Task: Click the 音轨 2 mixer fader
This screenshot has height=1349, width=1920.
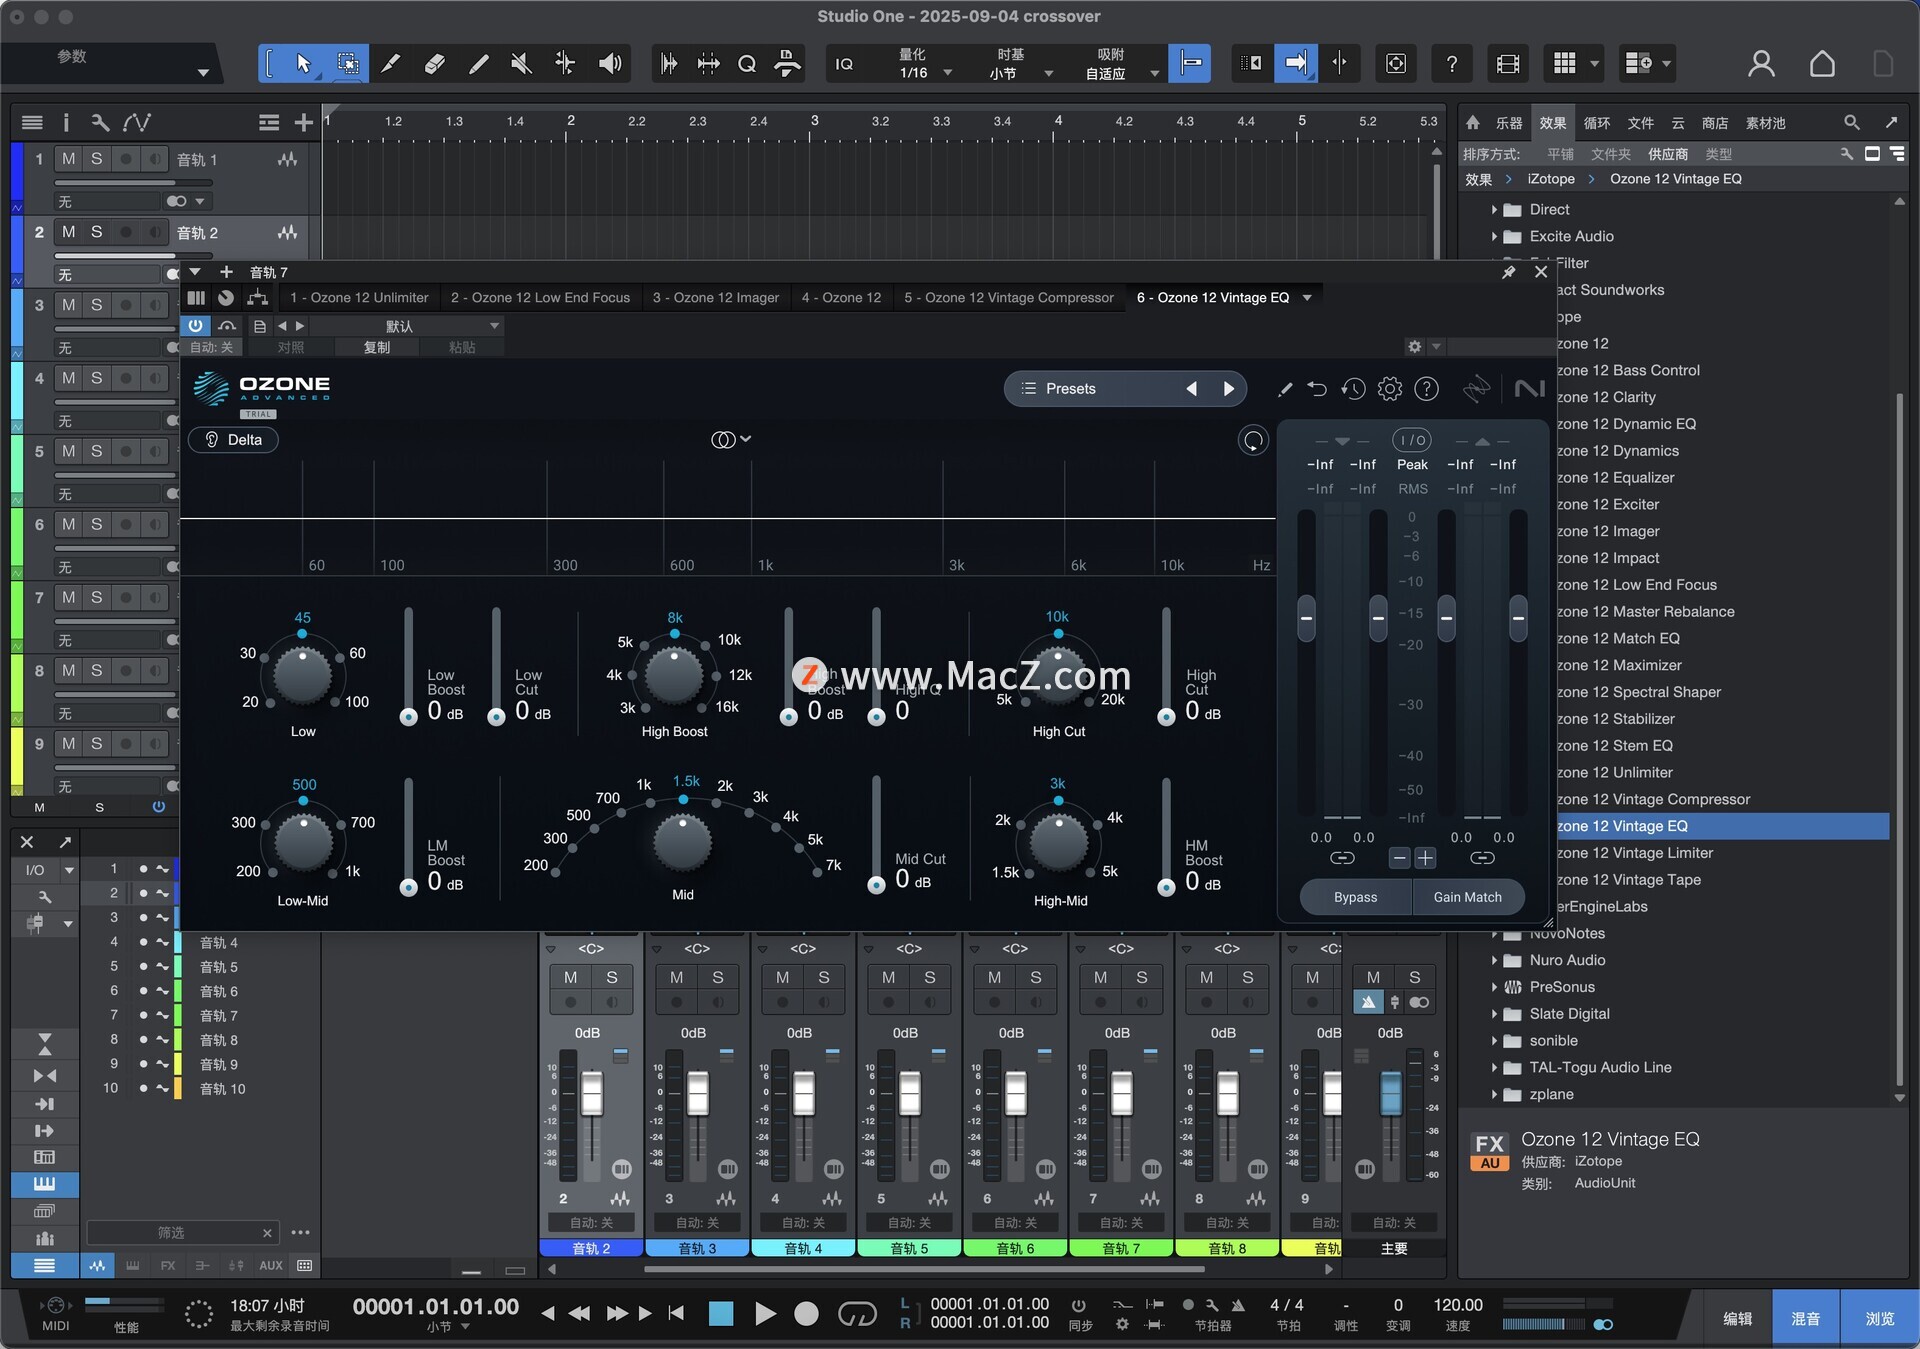Action: pos(592,1094)
